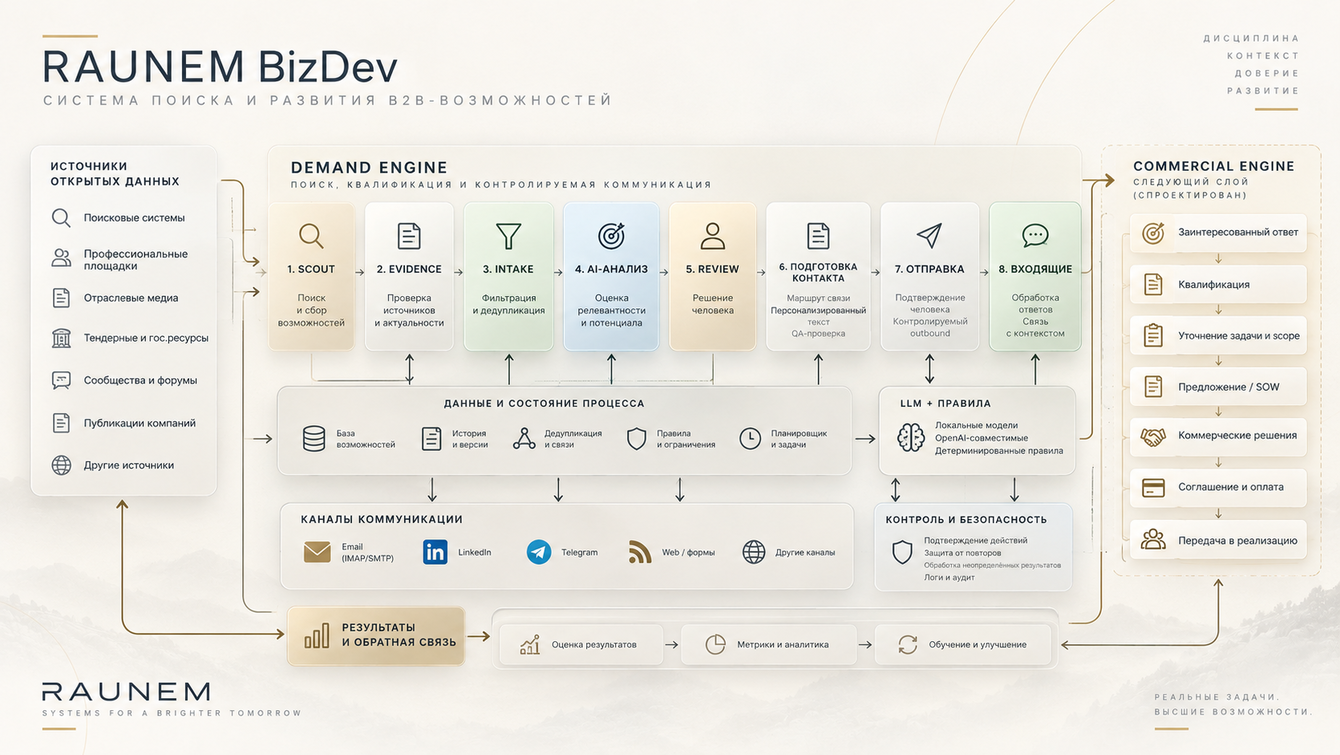Click the shield icon beside Правила и ограничения
This screenshot has width=1340, height=755.
coord(637,438)
